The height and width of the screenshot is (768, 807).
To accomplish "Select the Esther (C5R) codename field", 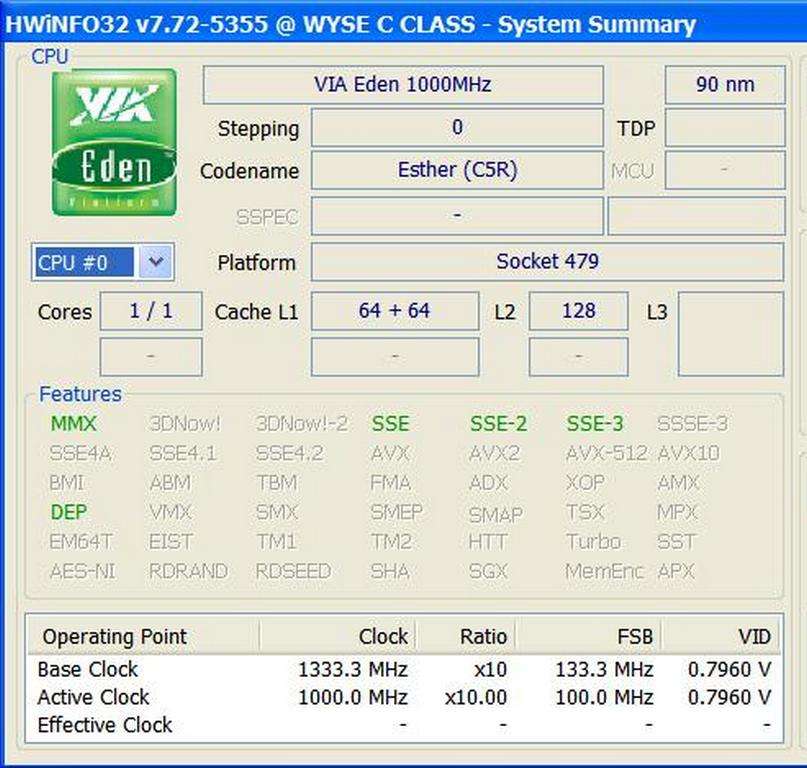I will point(457,170).
